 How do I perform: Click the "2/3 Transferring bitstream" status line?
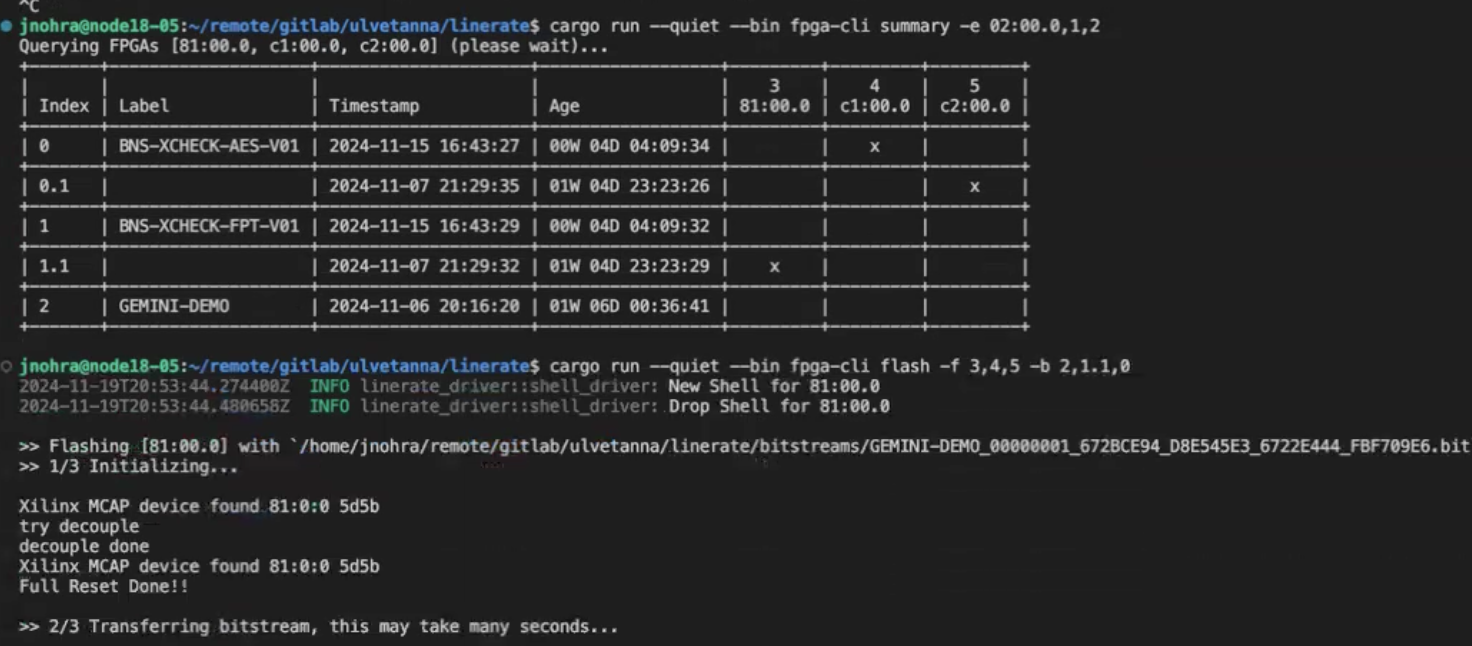point(318,626)
